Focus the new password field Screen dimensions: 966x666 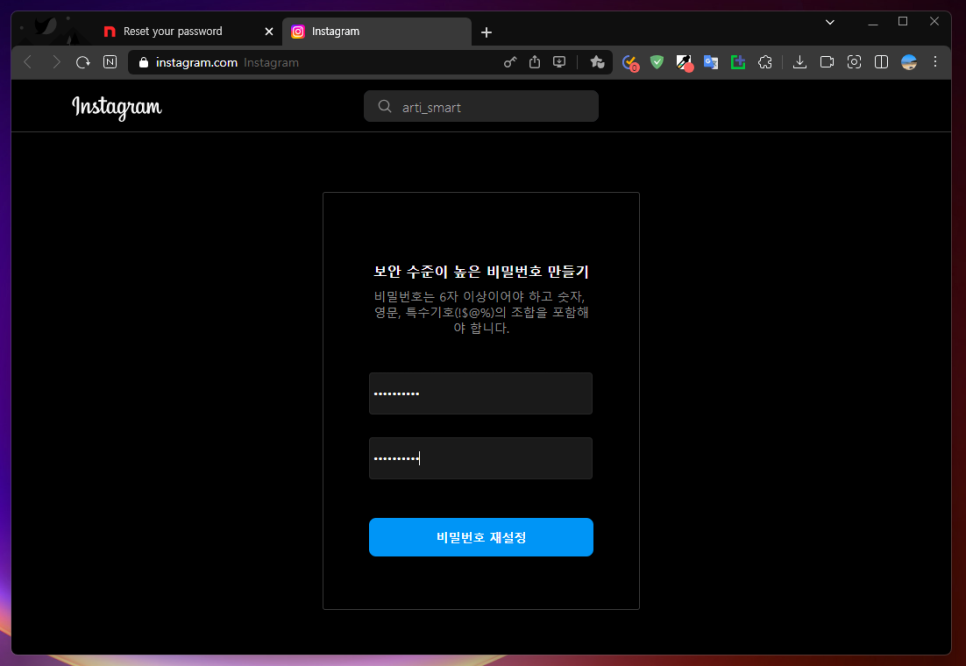[481, 393]
